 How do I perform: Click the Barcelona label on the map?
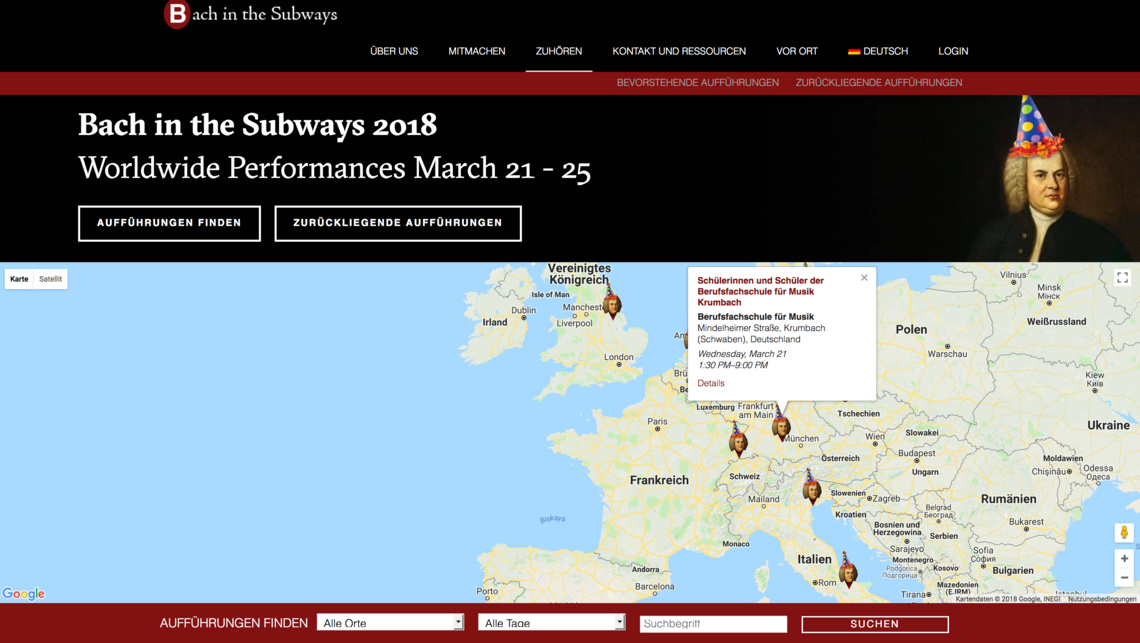pos(655,586)
